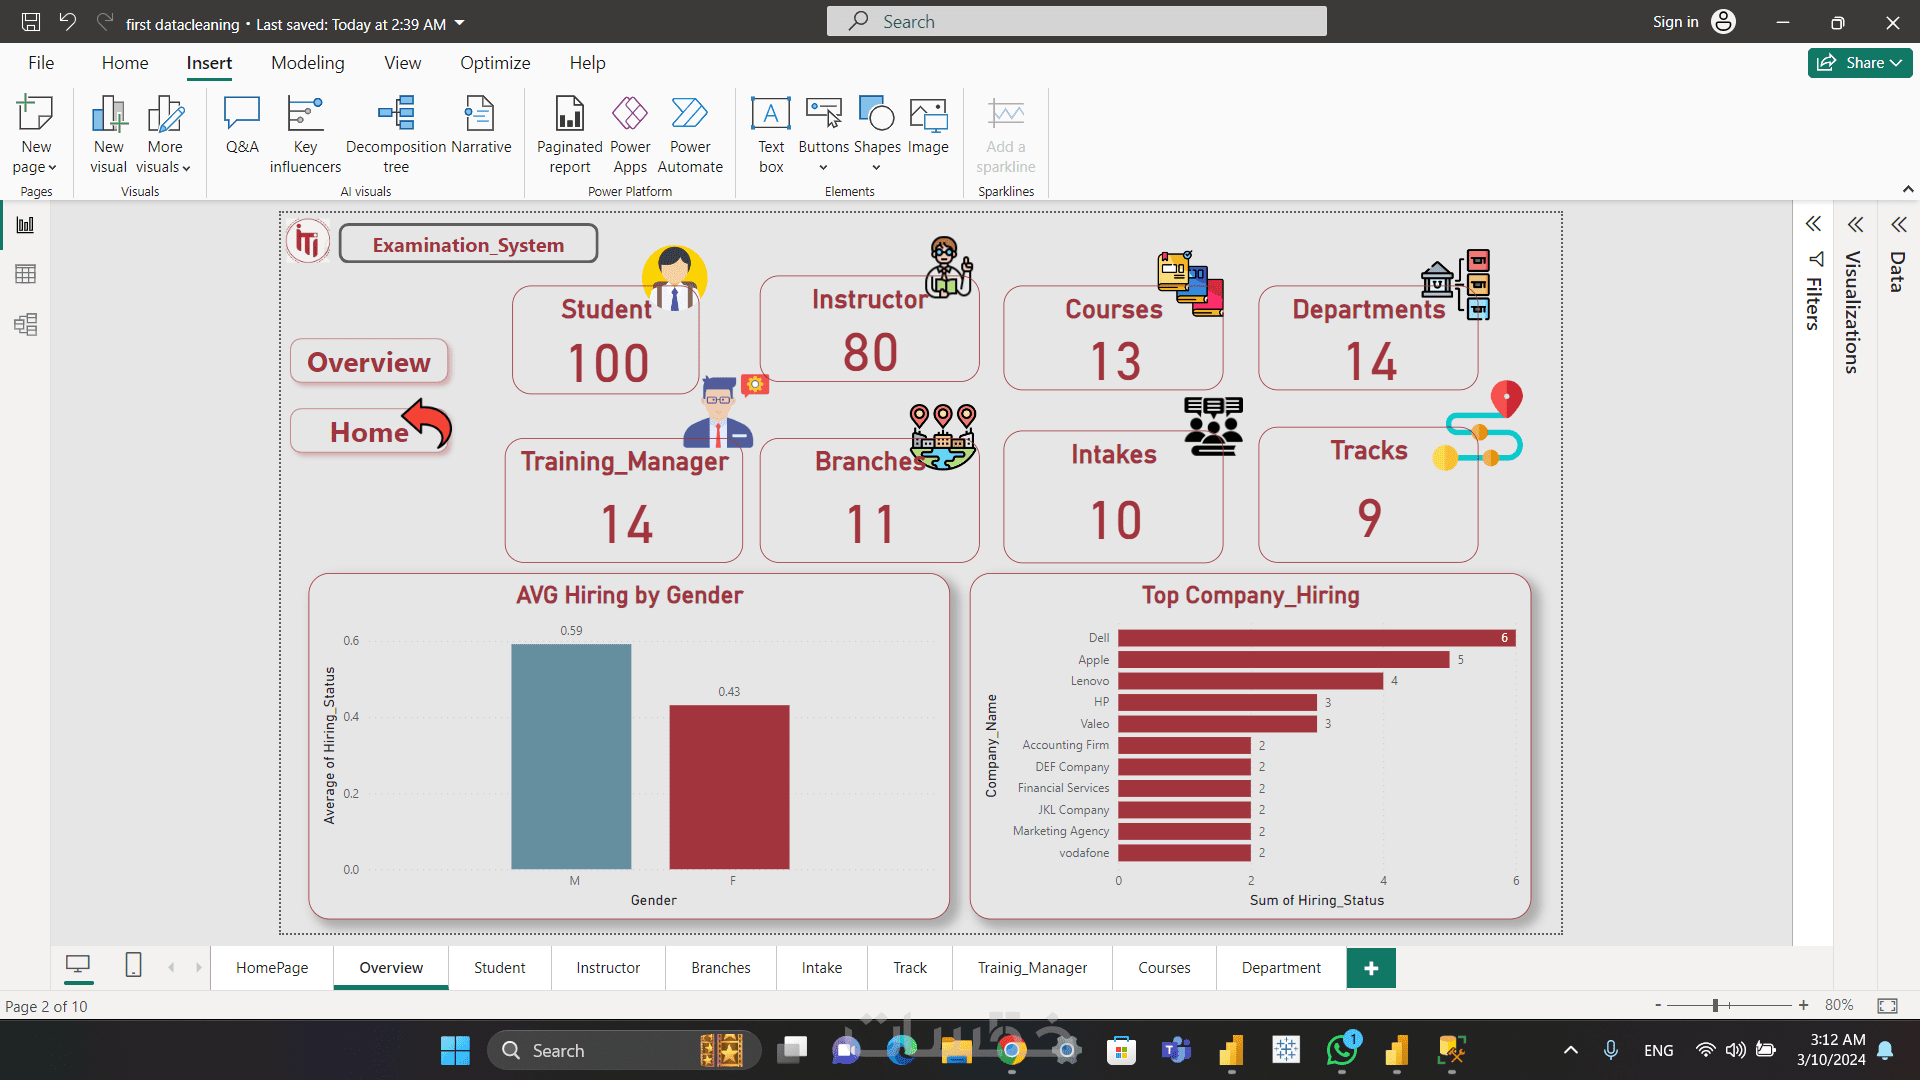The width and height of the screenshot is (1920, 1080).
Task: Switch to the Branches page tab
Action: coord(720,968)
